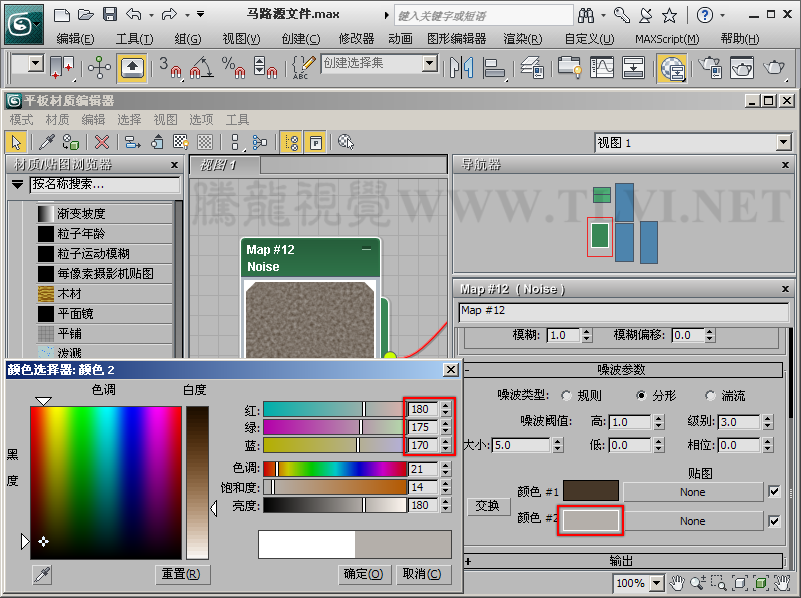The height and width of the screenshot is (598, 801).
Task: Open the 修改器 menu
Action: [357, 39]
